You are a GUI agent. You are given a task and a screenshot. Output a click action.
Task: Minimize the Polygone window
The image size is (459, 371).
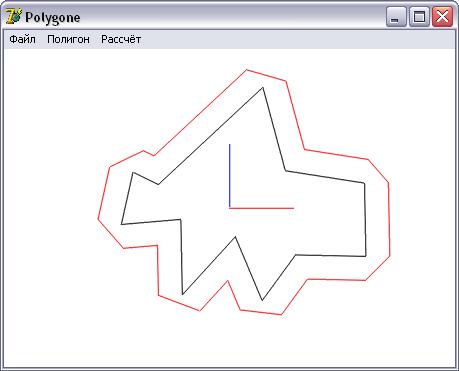pyautogui.click(x=396, y=16)
